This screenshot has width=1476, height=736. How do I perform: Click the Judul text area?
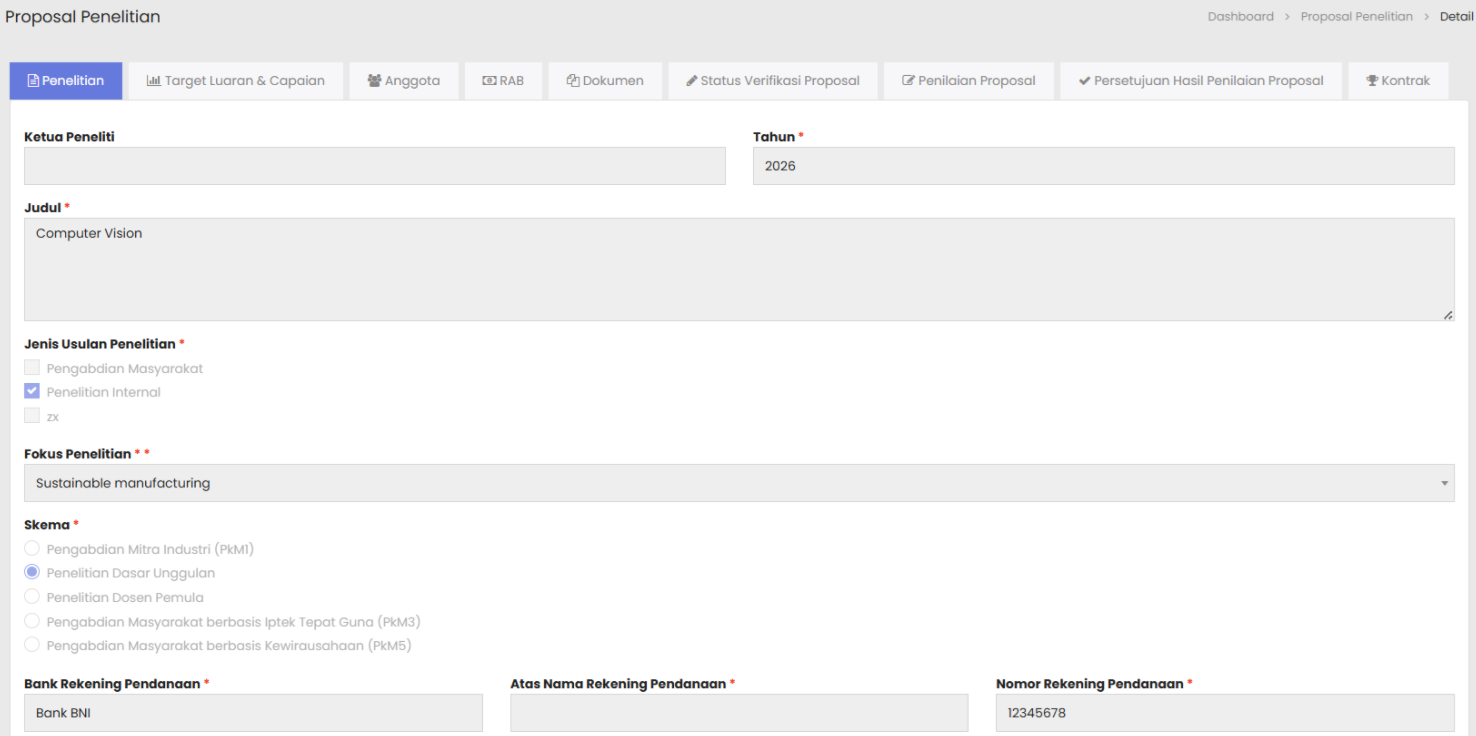tap(738, 269)
